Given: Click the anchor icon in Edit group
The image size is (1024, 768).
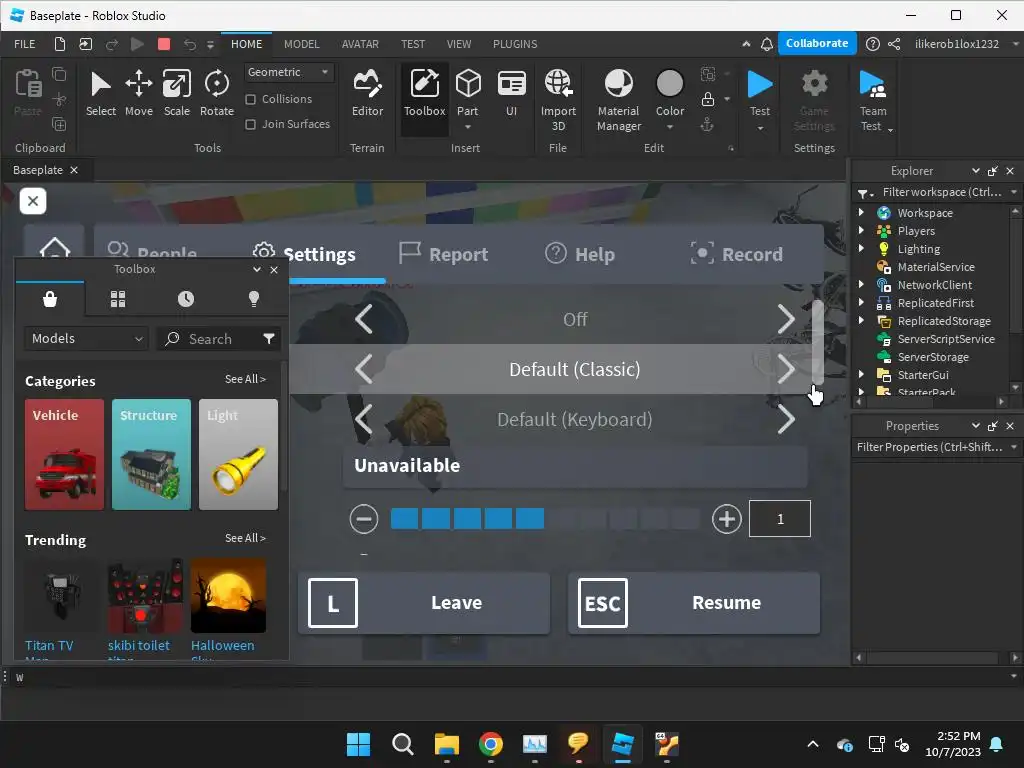Looking at the screenshot, I should coord(707,125).
